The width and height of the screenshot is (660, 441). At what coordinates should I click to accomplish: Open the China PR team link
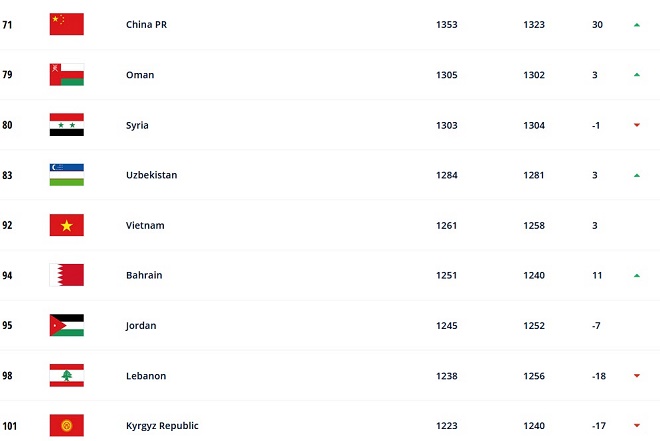tap(146, 24)
